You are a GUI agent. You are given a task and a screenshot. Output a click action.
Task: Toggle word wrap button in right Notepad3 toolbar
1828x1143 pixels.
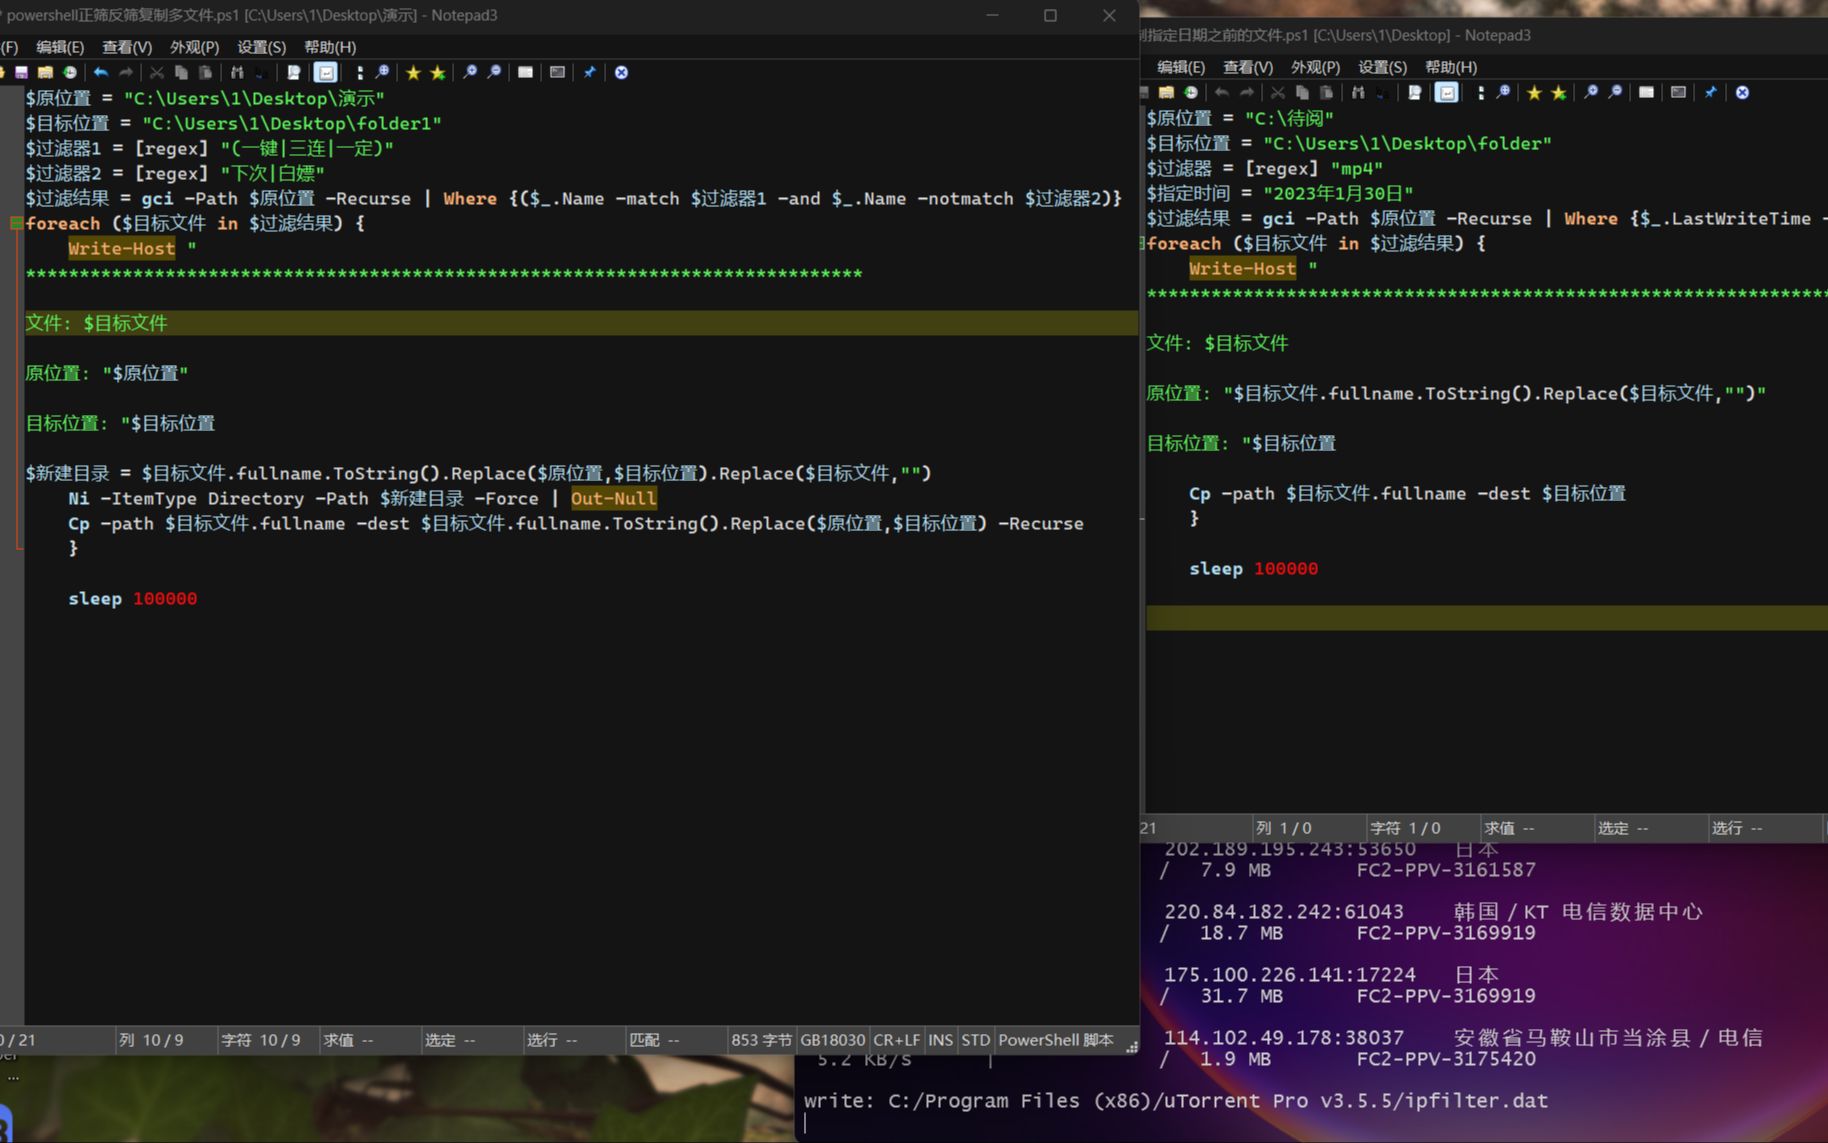click(x=1447, y=92)
